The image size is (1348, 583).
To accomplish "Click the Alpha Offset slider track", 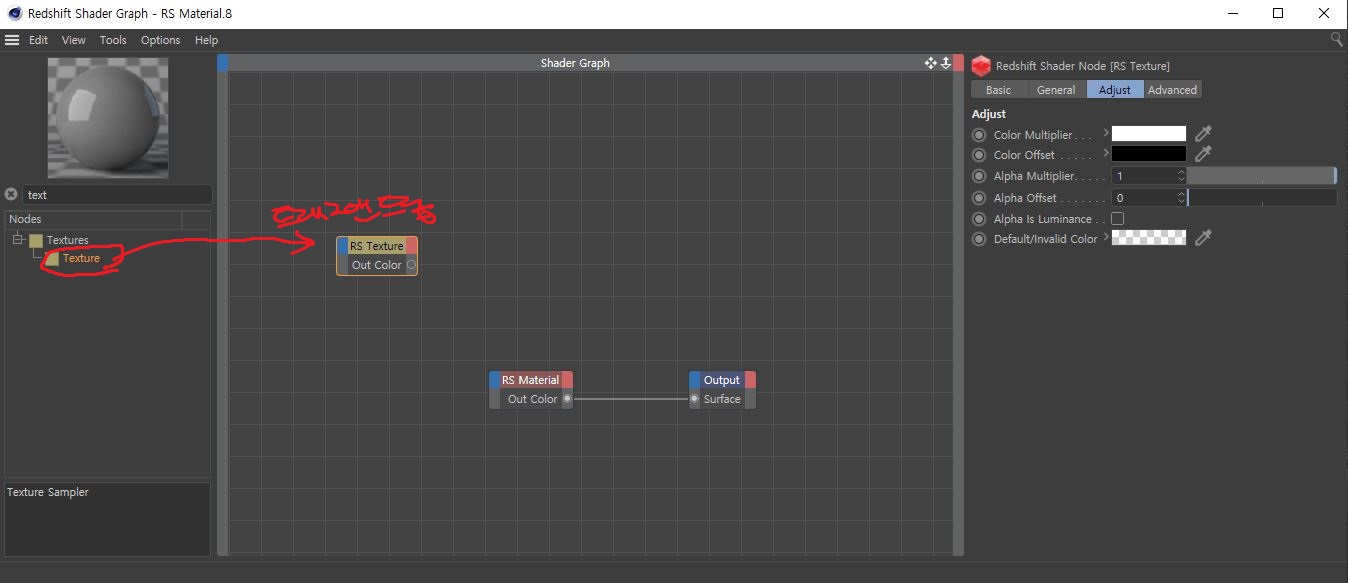I will click(1262, 198).
